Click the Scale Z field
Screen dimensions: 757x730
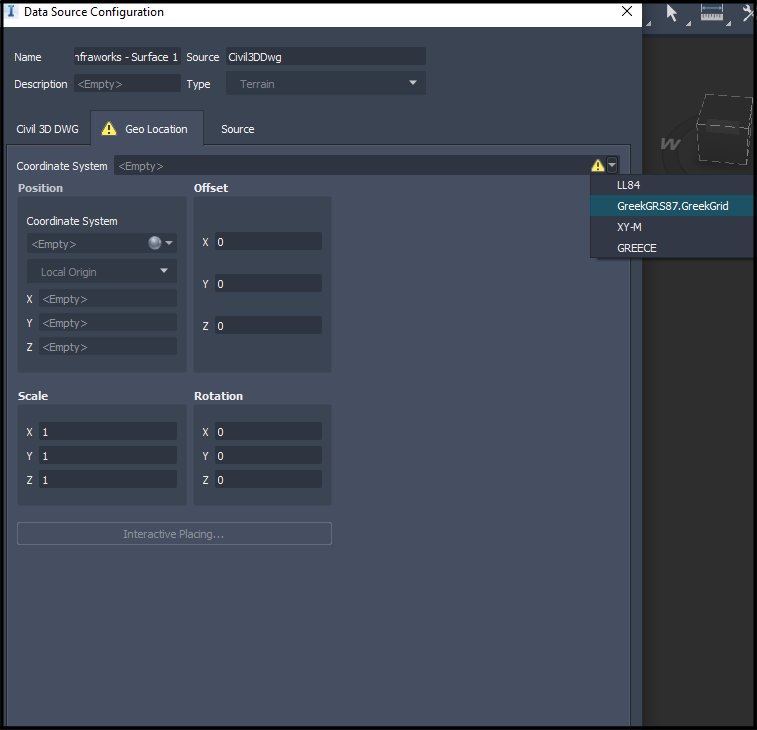click(x=108, y=479)
